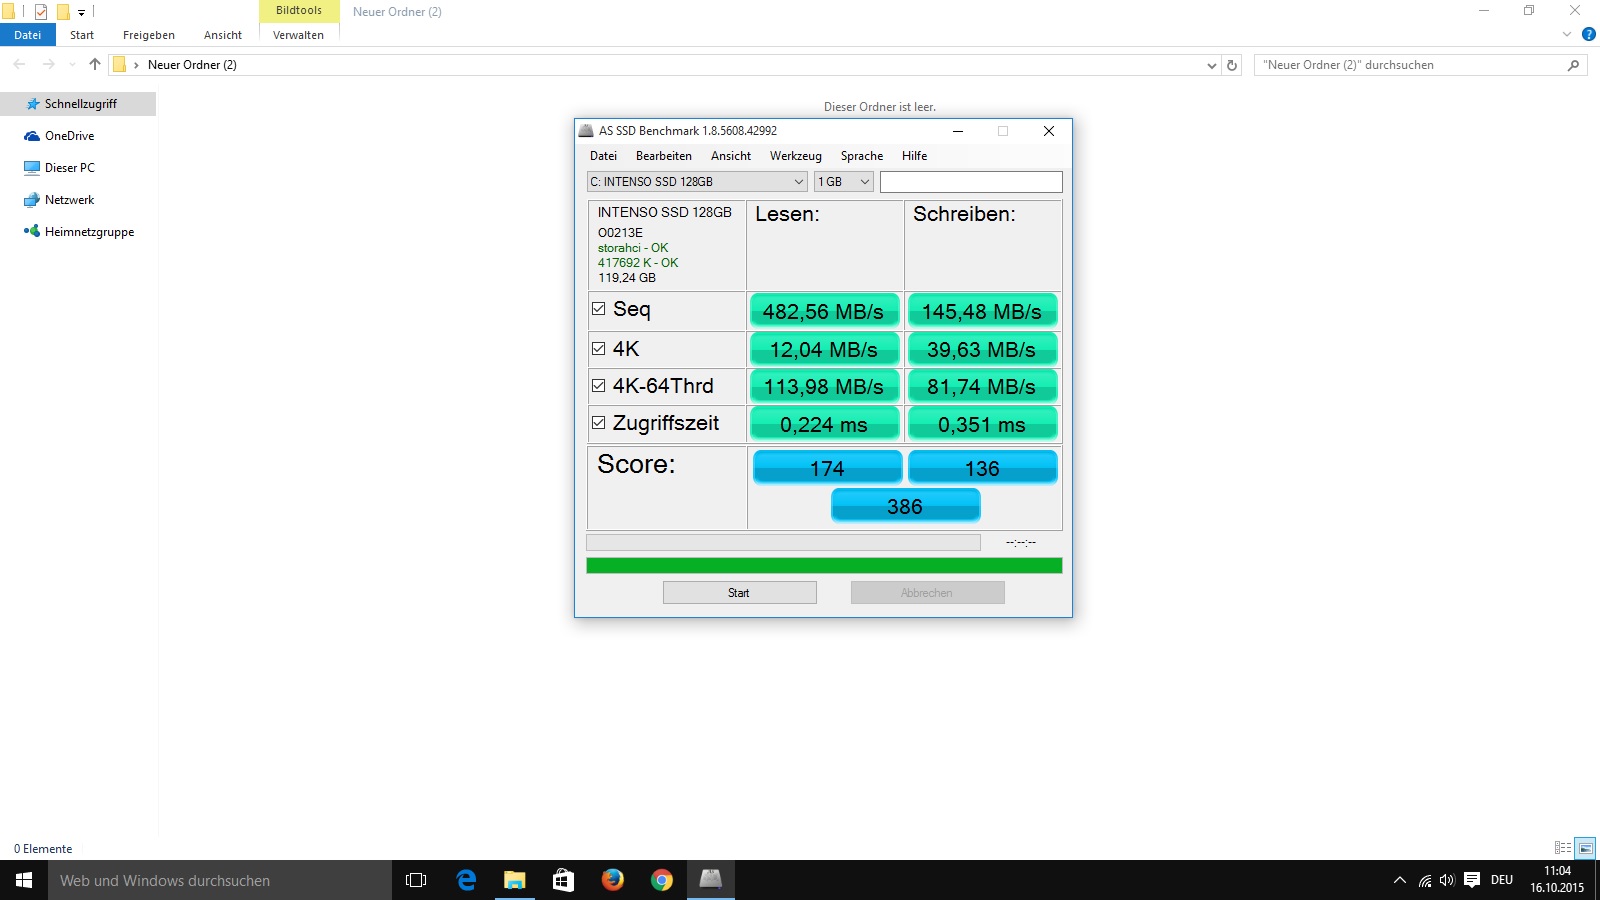The image size is (1600, 900).
Task: Toggle the Zugriffszeit checkbox
Action: click(598, 423)
